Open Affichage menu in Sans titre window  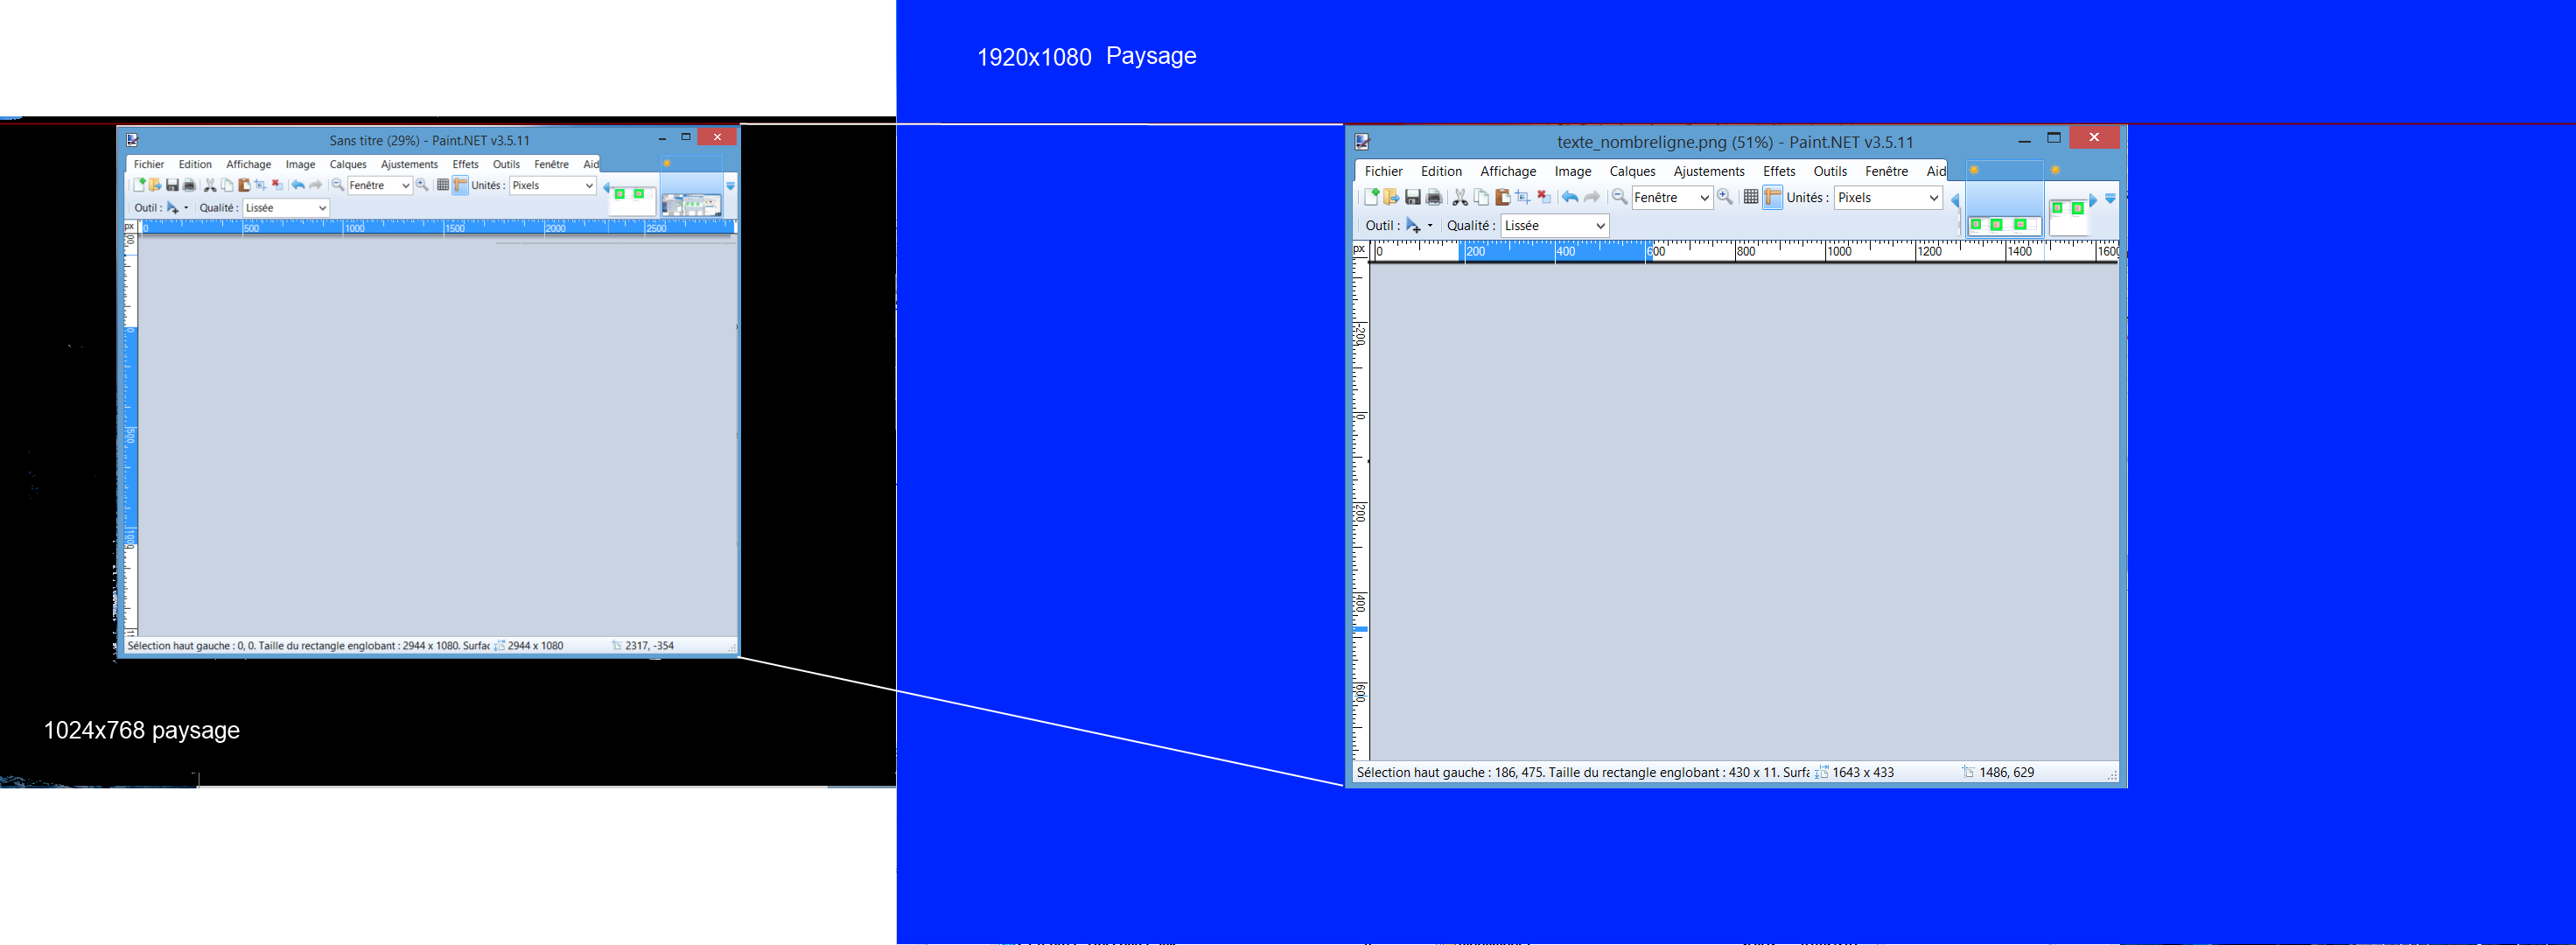249,164
